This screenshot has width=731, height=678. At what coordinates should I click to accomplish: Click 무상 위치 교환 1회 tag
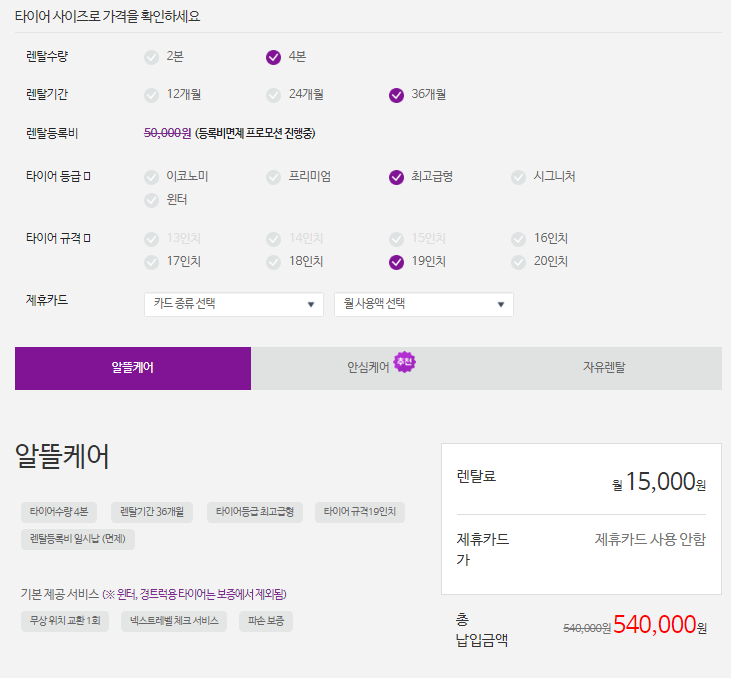click(65, 621)
